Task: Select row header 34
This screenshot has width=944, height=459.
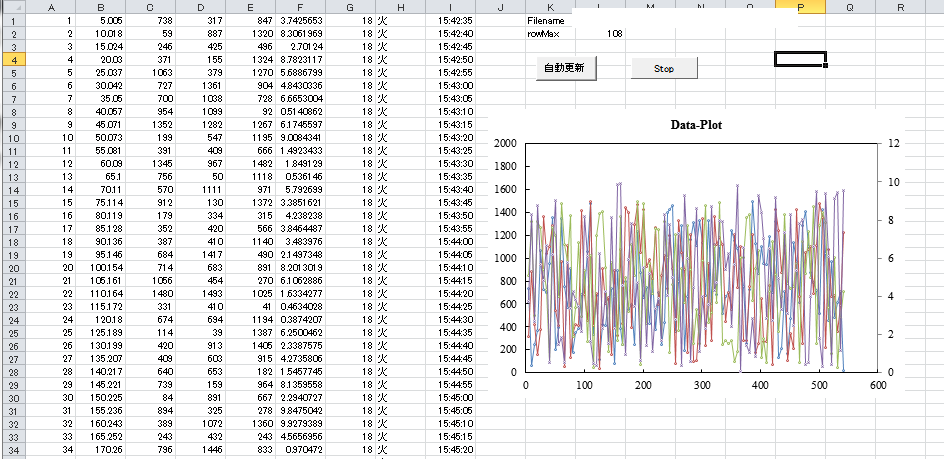Action: click(11, 450)
